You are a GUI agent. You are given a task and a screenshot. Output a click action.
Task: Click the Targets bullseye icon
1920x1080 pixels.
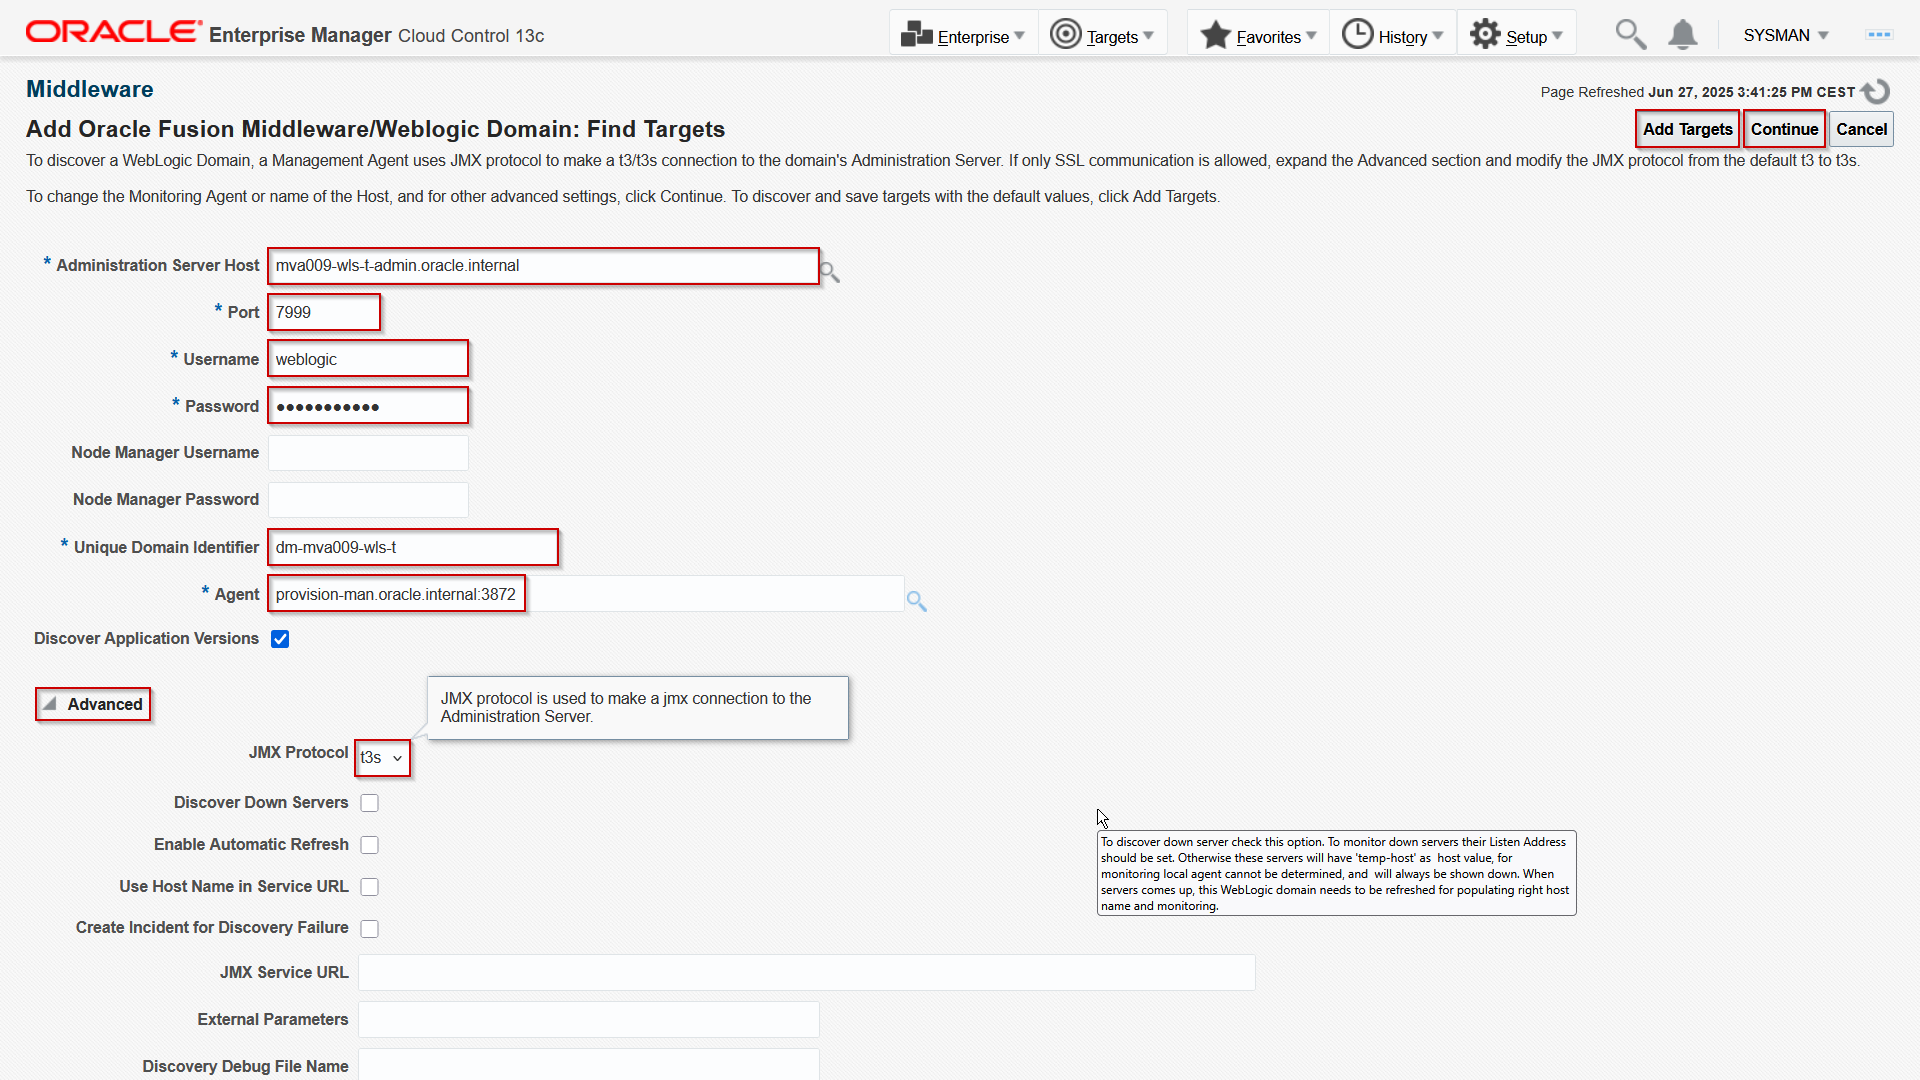[1065, 35]
